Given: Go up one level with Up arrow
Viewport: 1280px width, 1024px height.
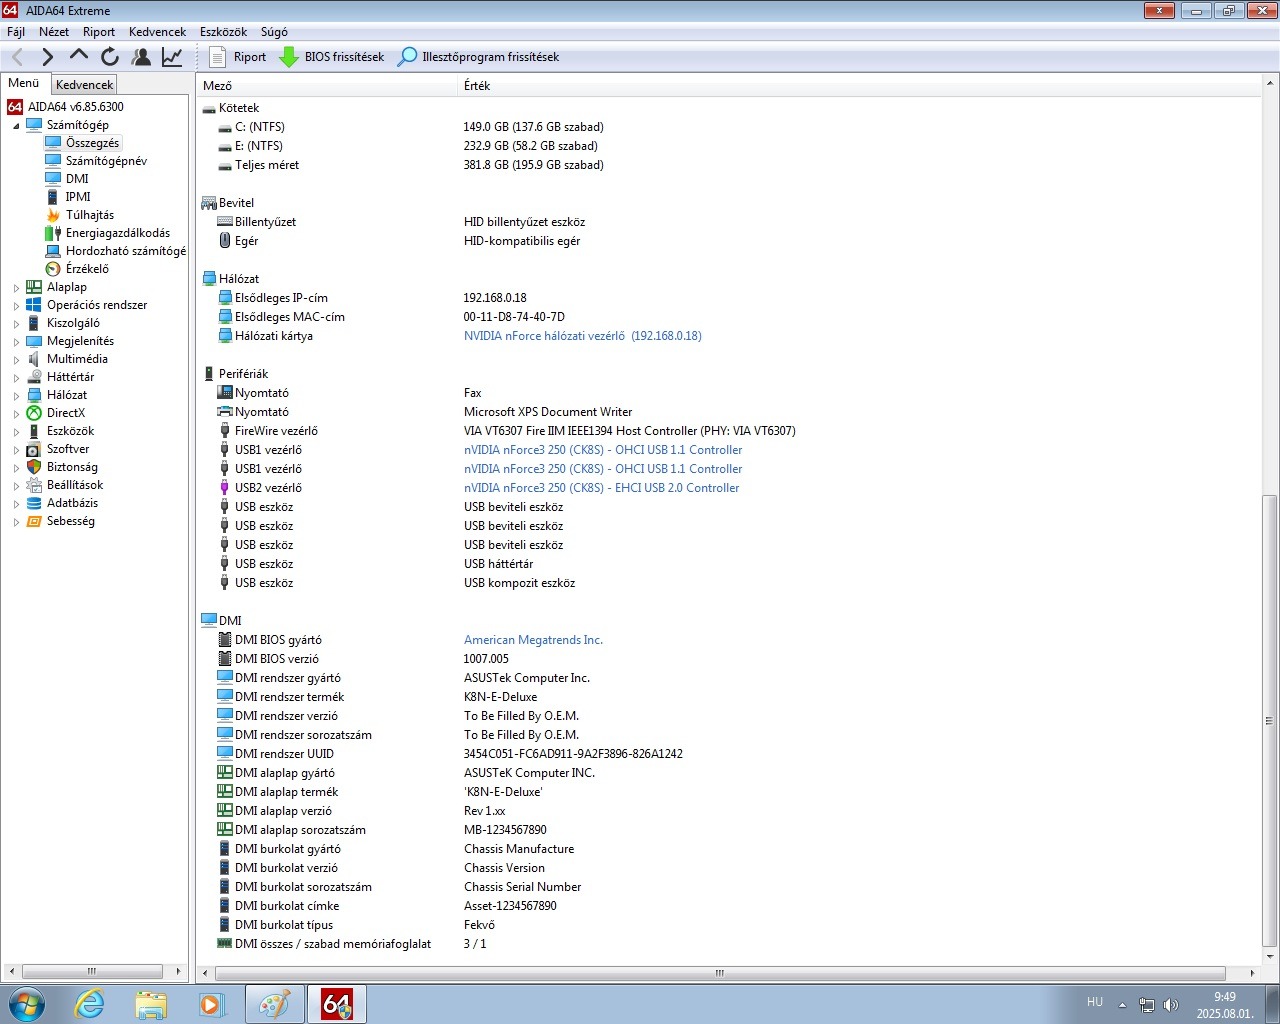Looking at the screenshot, I should pos(79,57).
